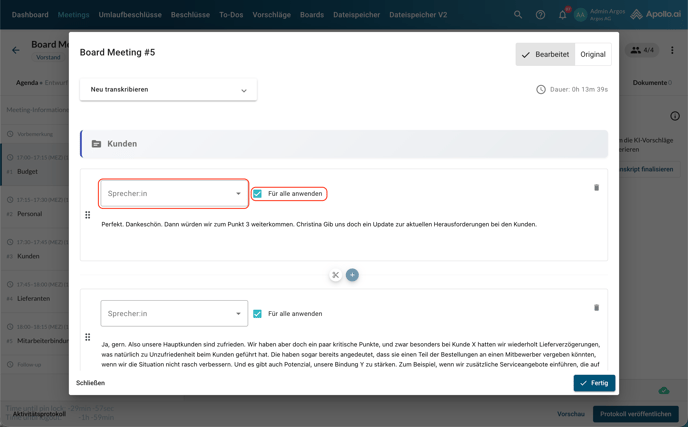The image size is (688, 427).
Task: Click the search icon in top bar
Action: pos(518,15)
